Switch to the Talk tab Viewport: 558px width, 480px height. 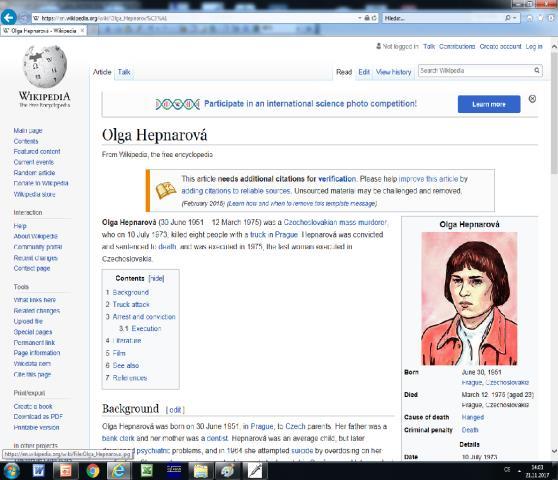tap(124, 72)
